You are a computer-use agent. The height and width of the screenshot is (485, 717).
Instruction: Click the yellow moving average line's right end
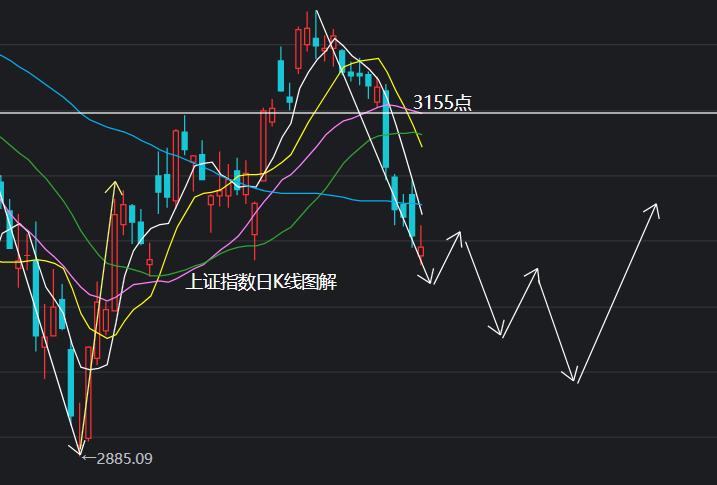(x=421, y=145)
